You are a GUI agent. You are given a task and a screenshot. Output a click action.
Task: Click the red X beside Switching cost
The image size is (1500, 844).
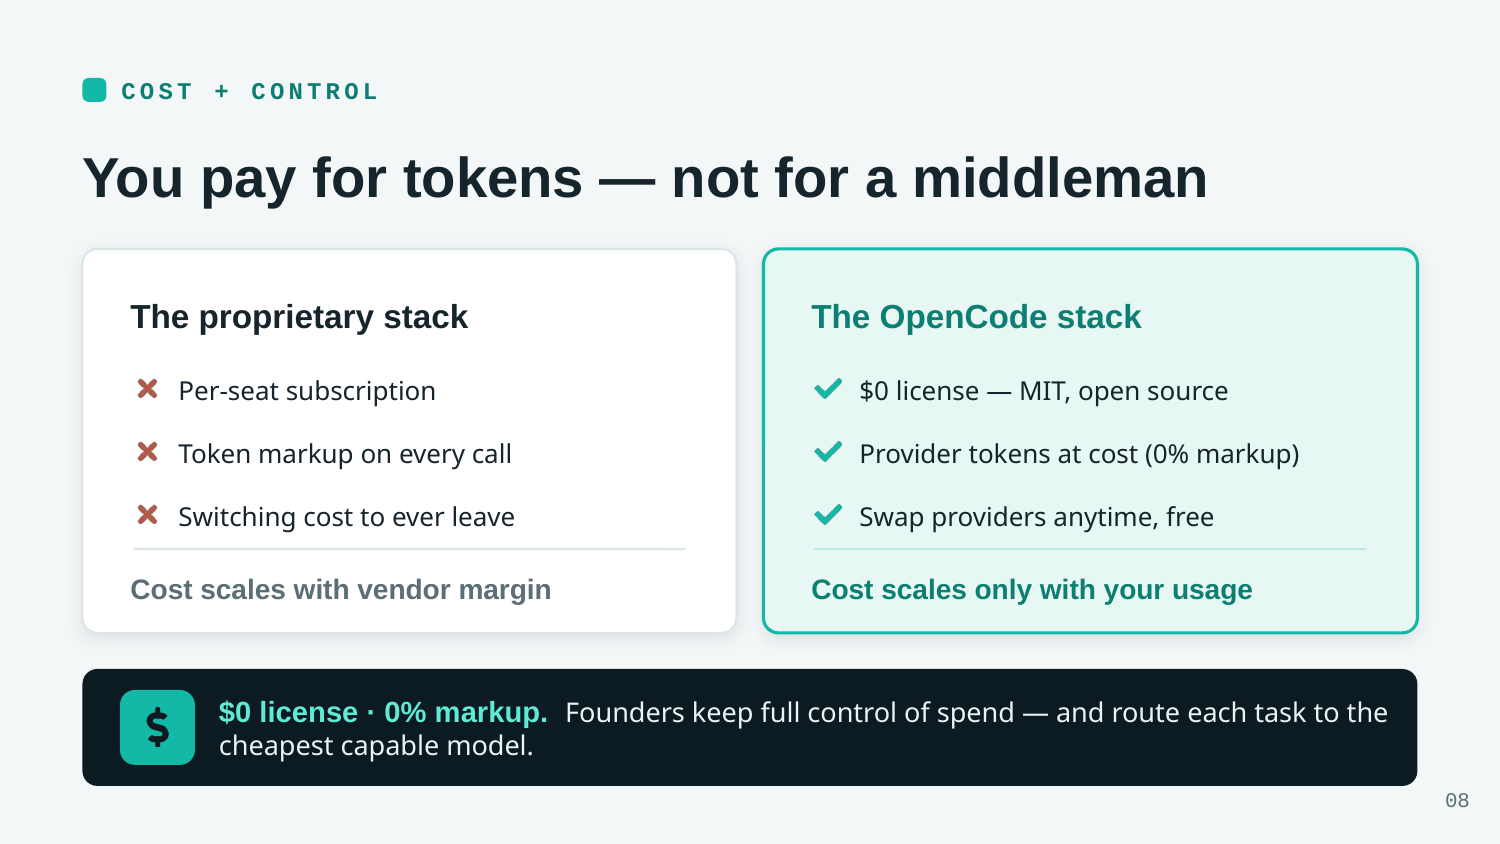148,515
